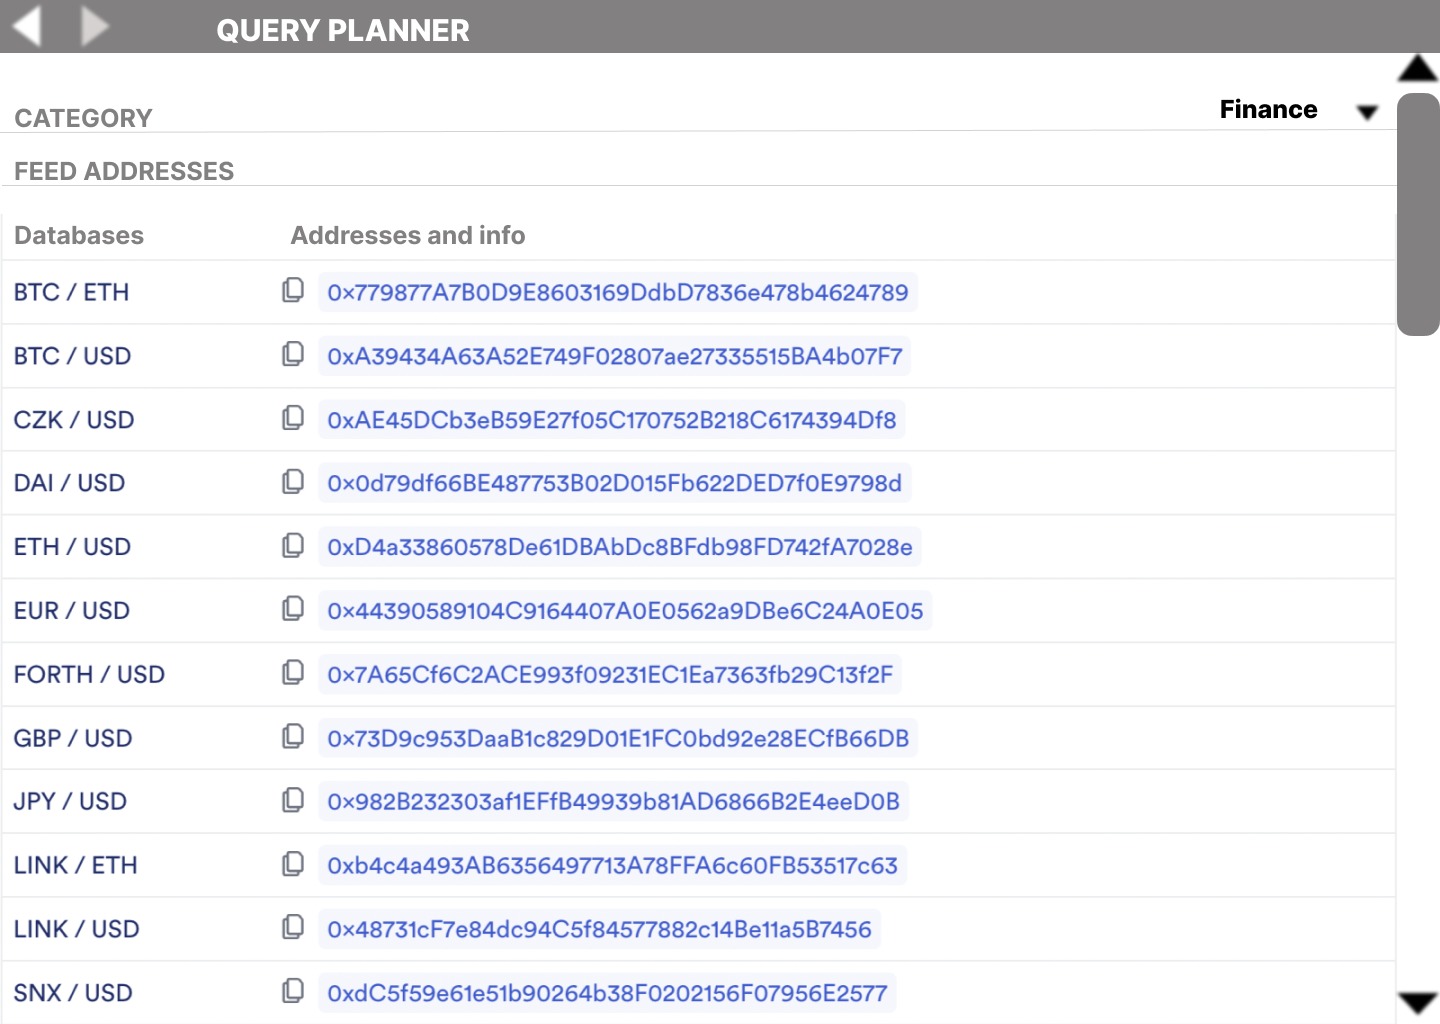Copy the BTC / ETH feed address
1440x1024 pixels.
click(293, 290)
